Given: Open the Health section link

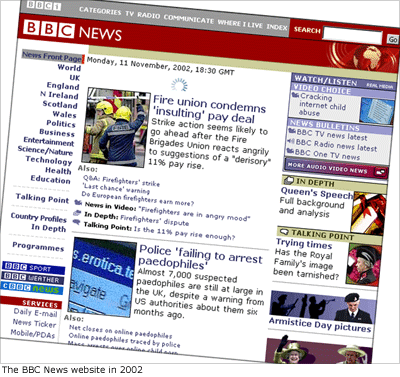Looking at the screenshot, I should click(58, 171).
